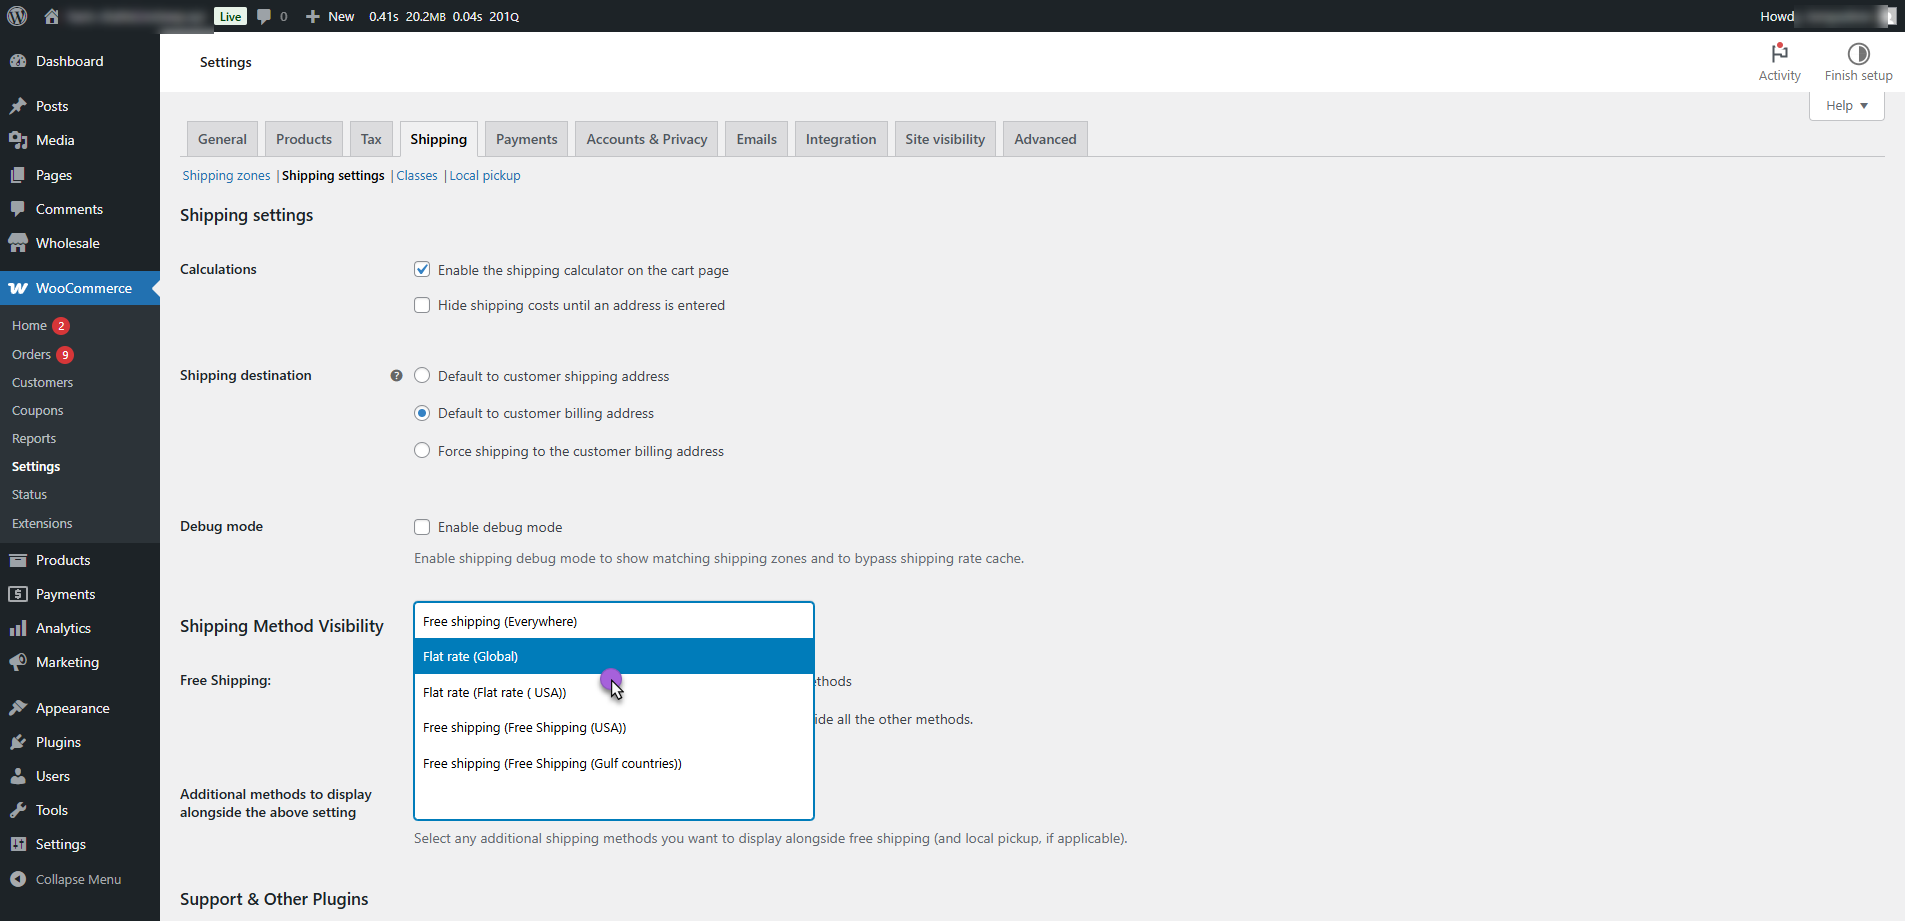Expand the Help dropdown
This screenshot has height=921, width=1905.
[x=1846, y=106]
